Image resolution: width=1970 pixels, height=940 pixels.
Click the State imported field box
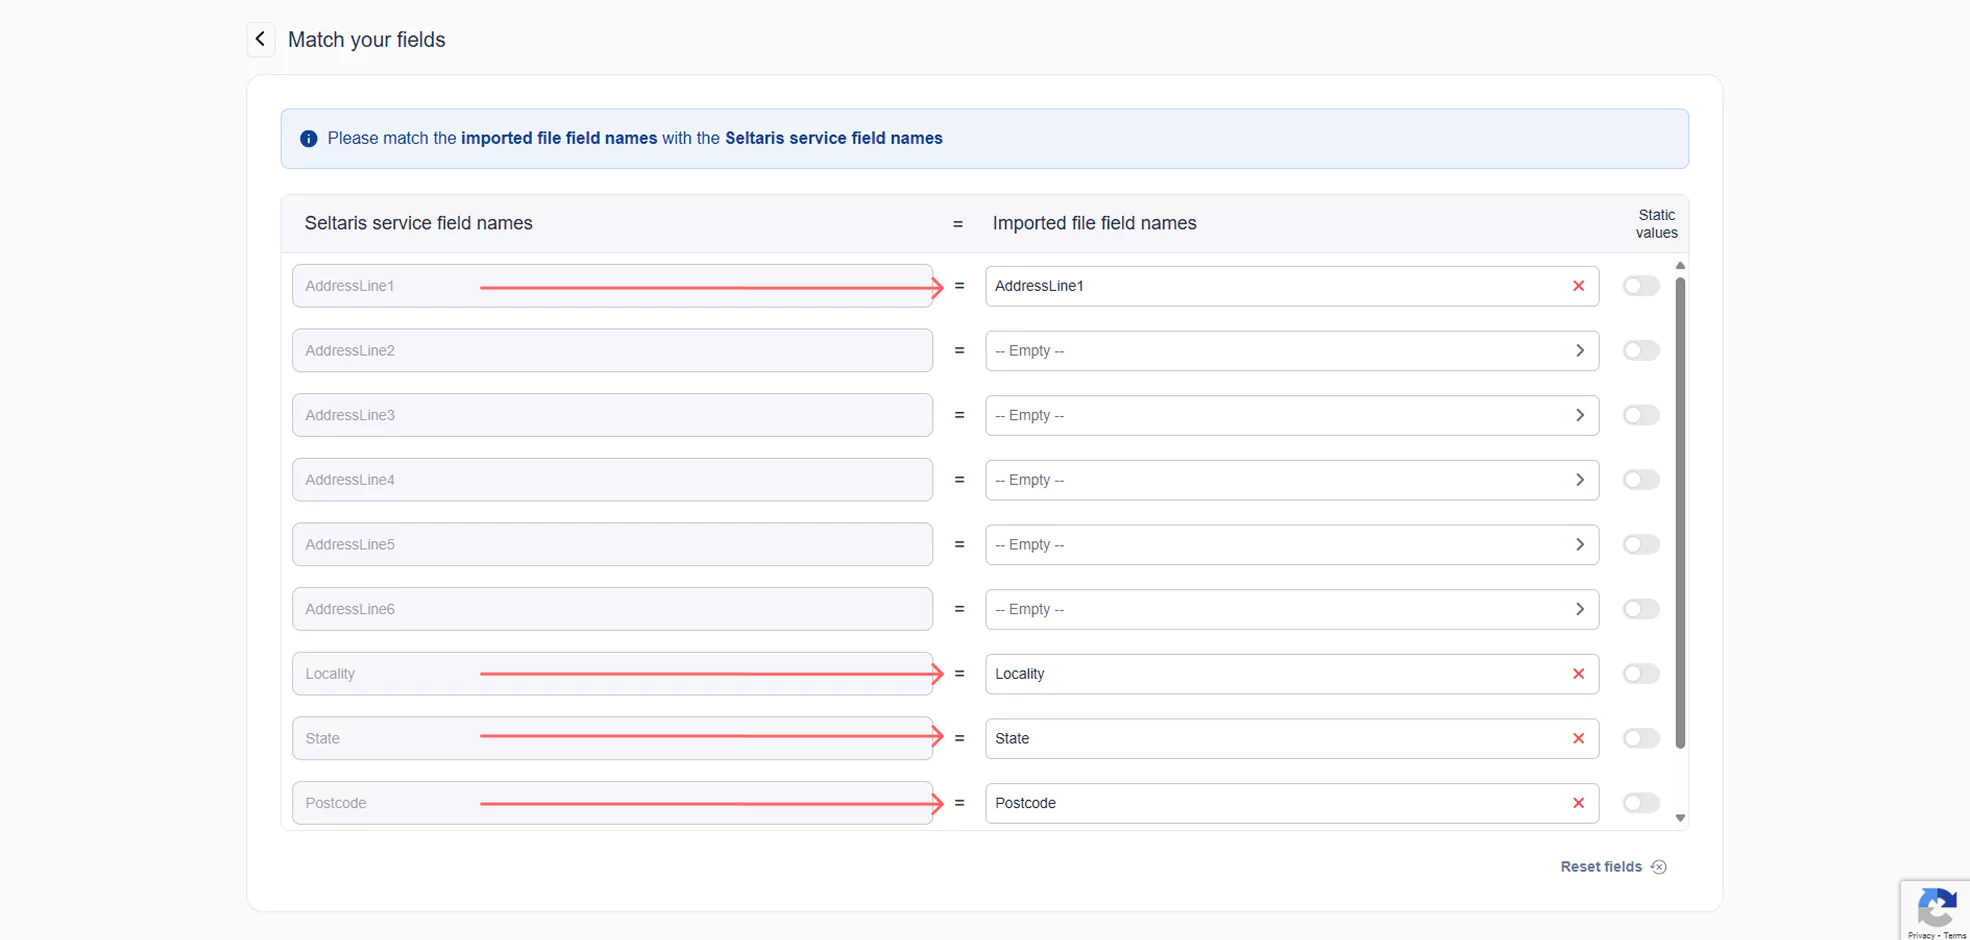[x=1270, y=739]
